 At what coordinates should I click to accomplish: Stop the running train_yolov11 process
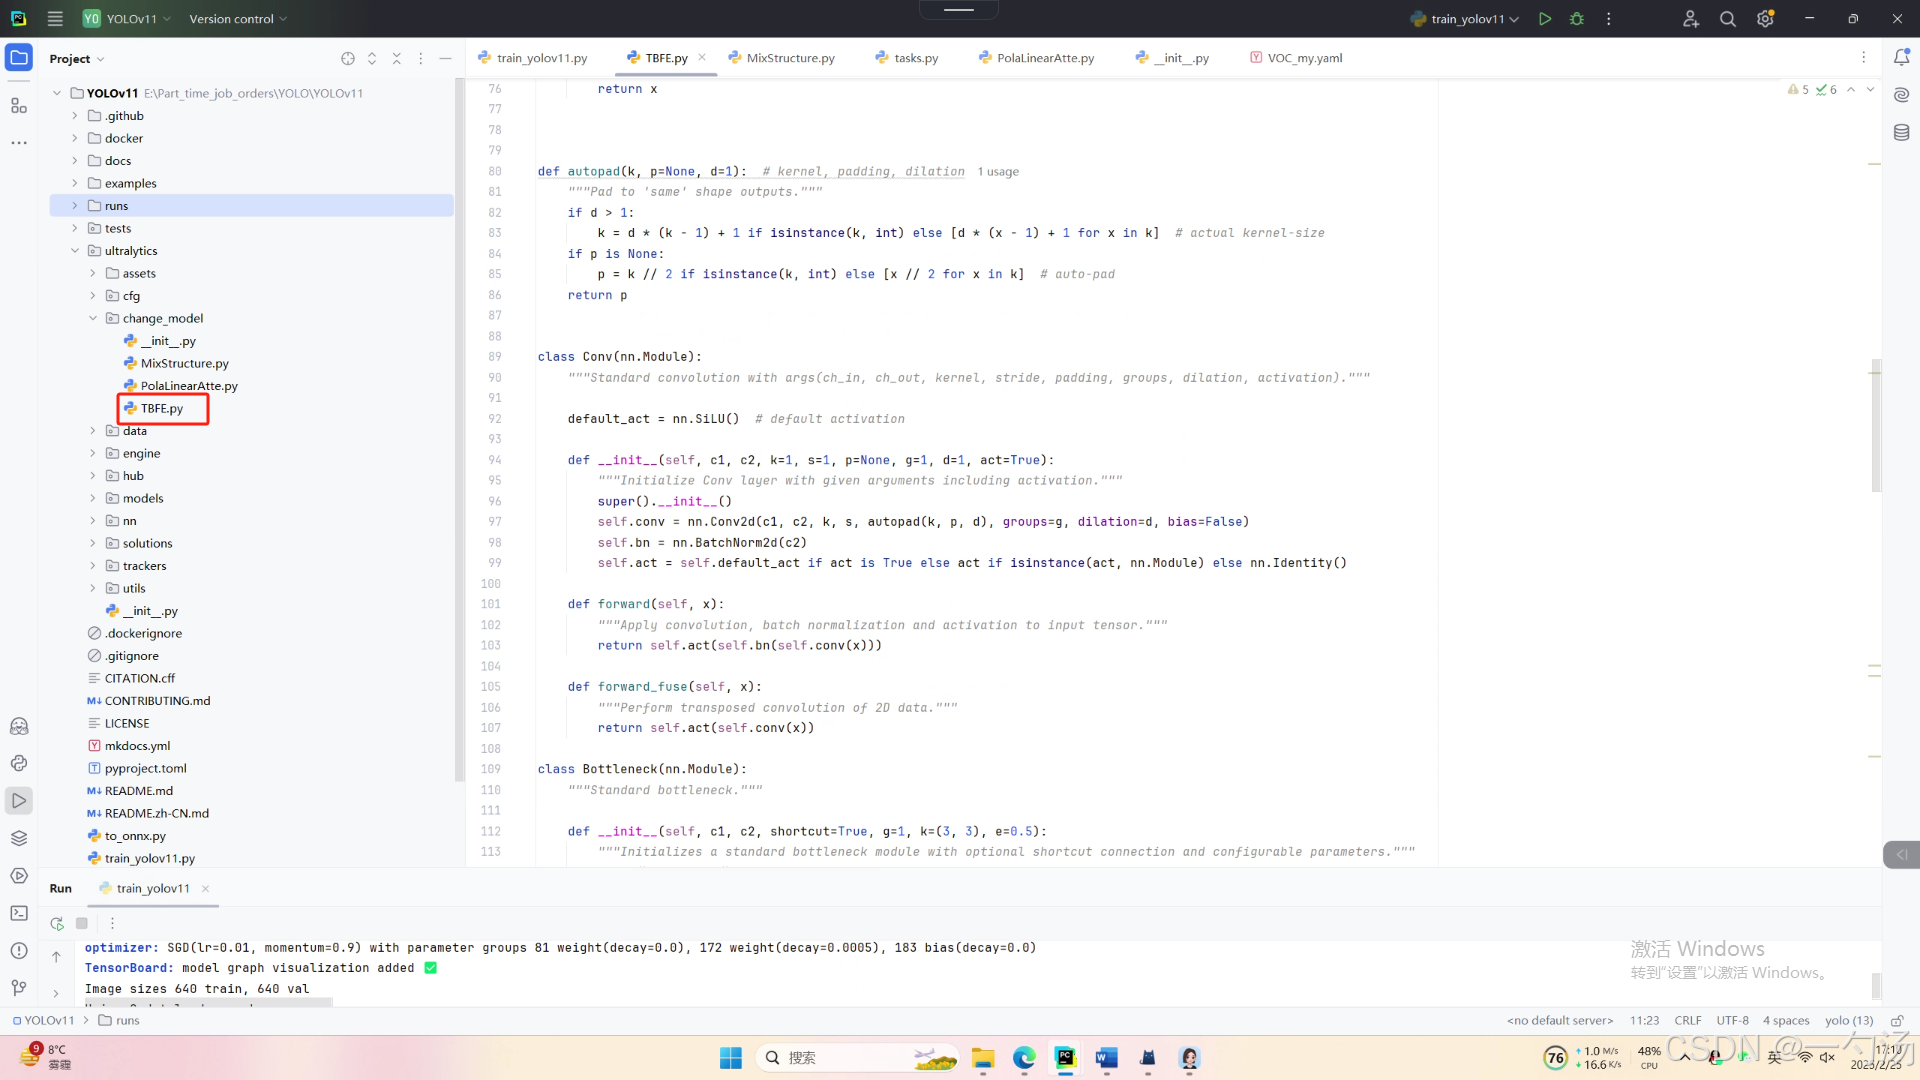pyautogui.click(x=82, y=923)
